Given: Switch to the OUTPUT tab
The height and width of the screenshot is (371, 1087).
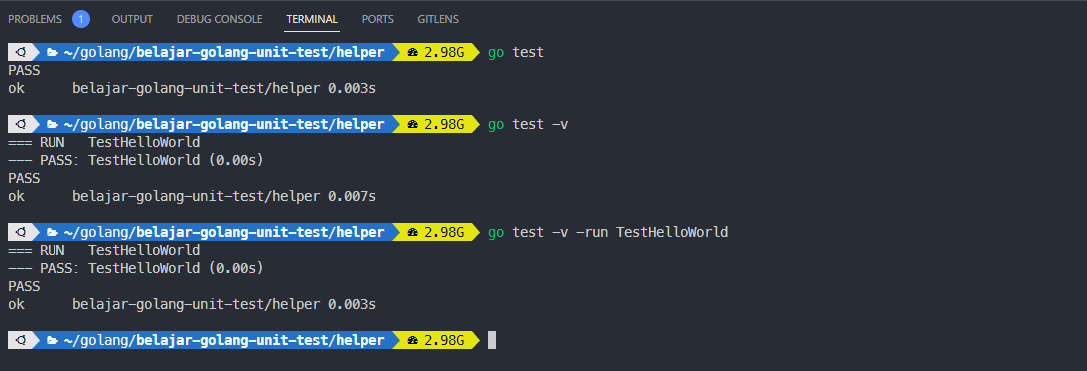Looking at the screenshot, I should click(132, 19).
